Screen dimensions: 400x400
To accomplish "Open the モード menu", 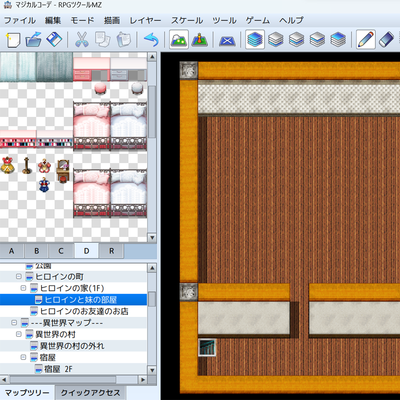I will 82,20.
